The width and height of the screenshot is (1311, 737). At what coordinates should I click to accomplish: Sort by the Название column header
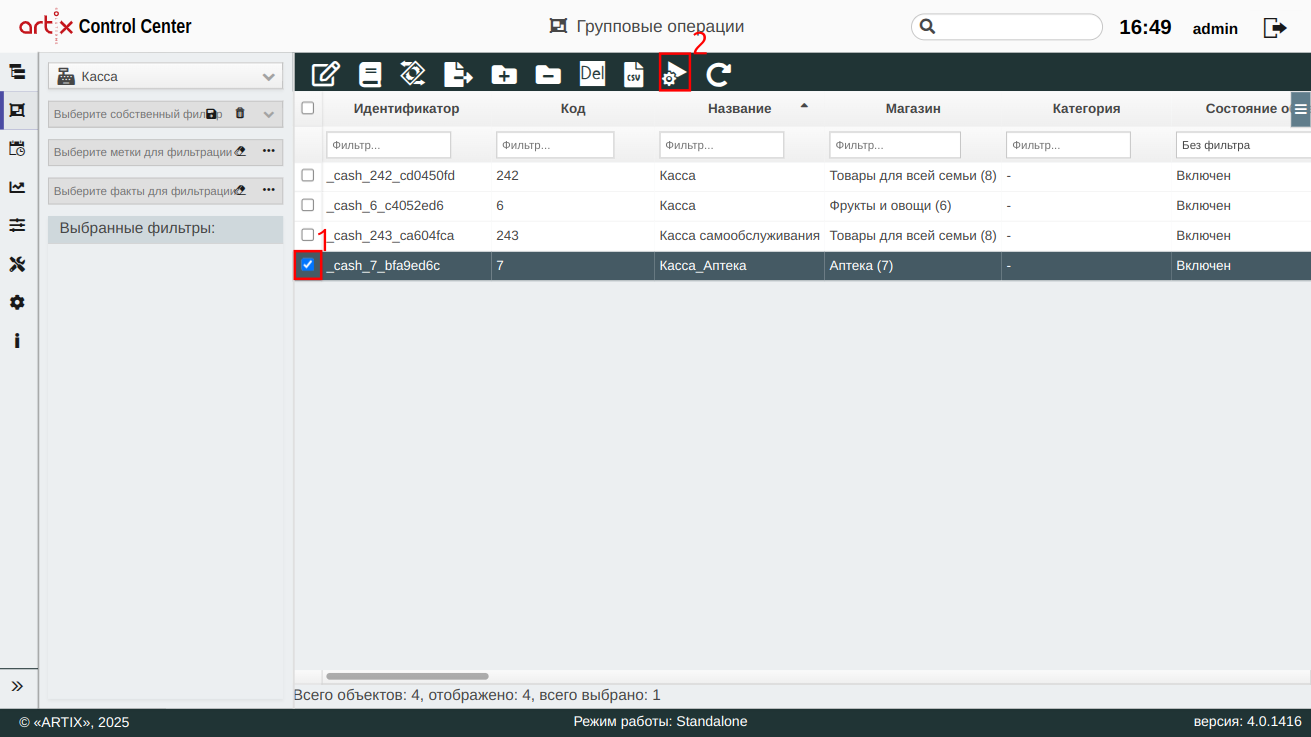tap(739, 108)
